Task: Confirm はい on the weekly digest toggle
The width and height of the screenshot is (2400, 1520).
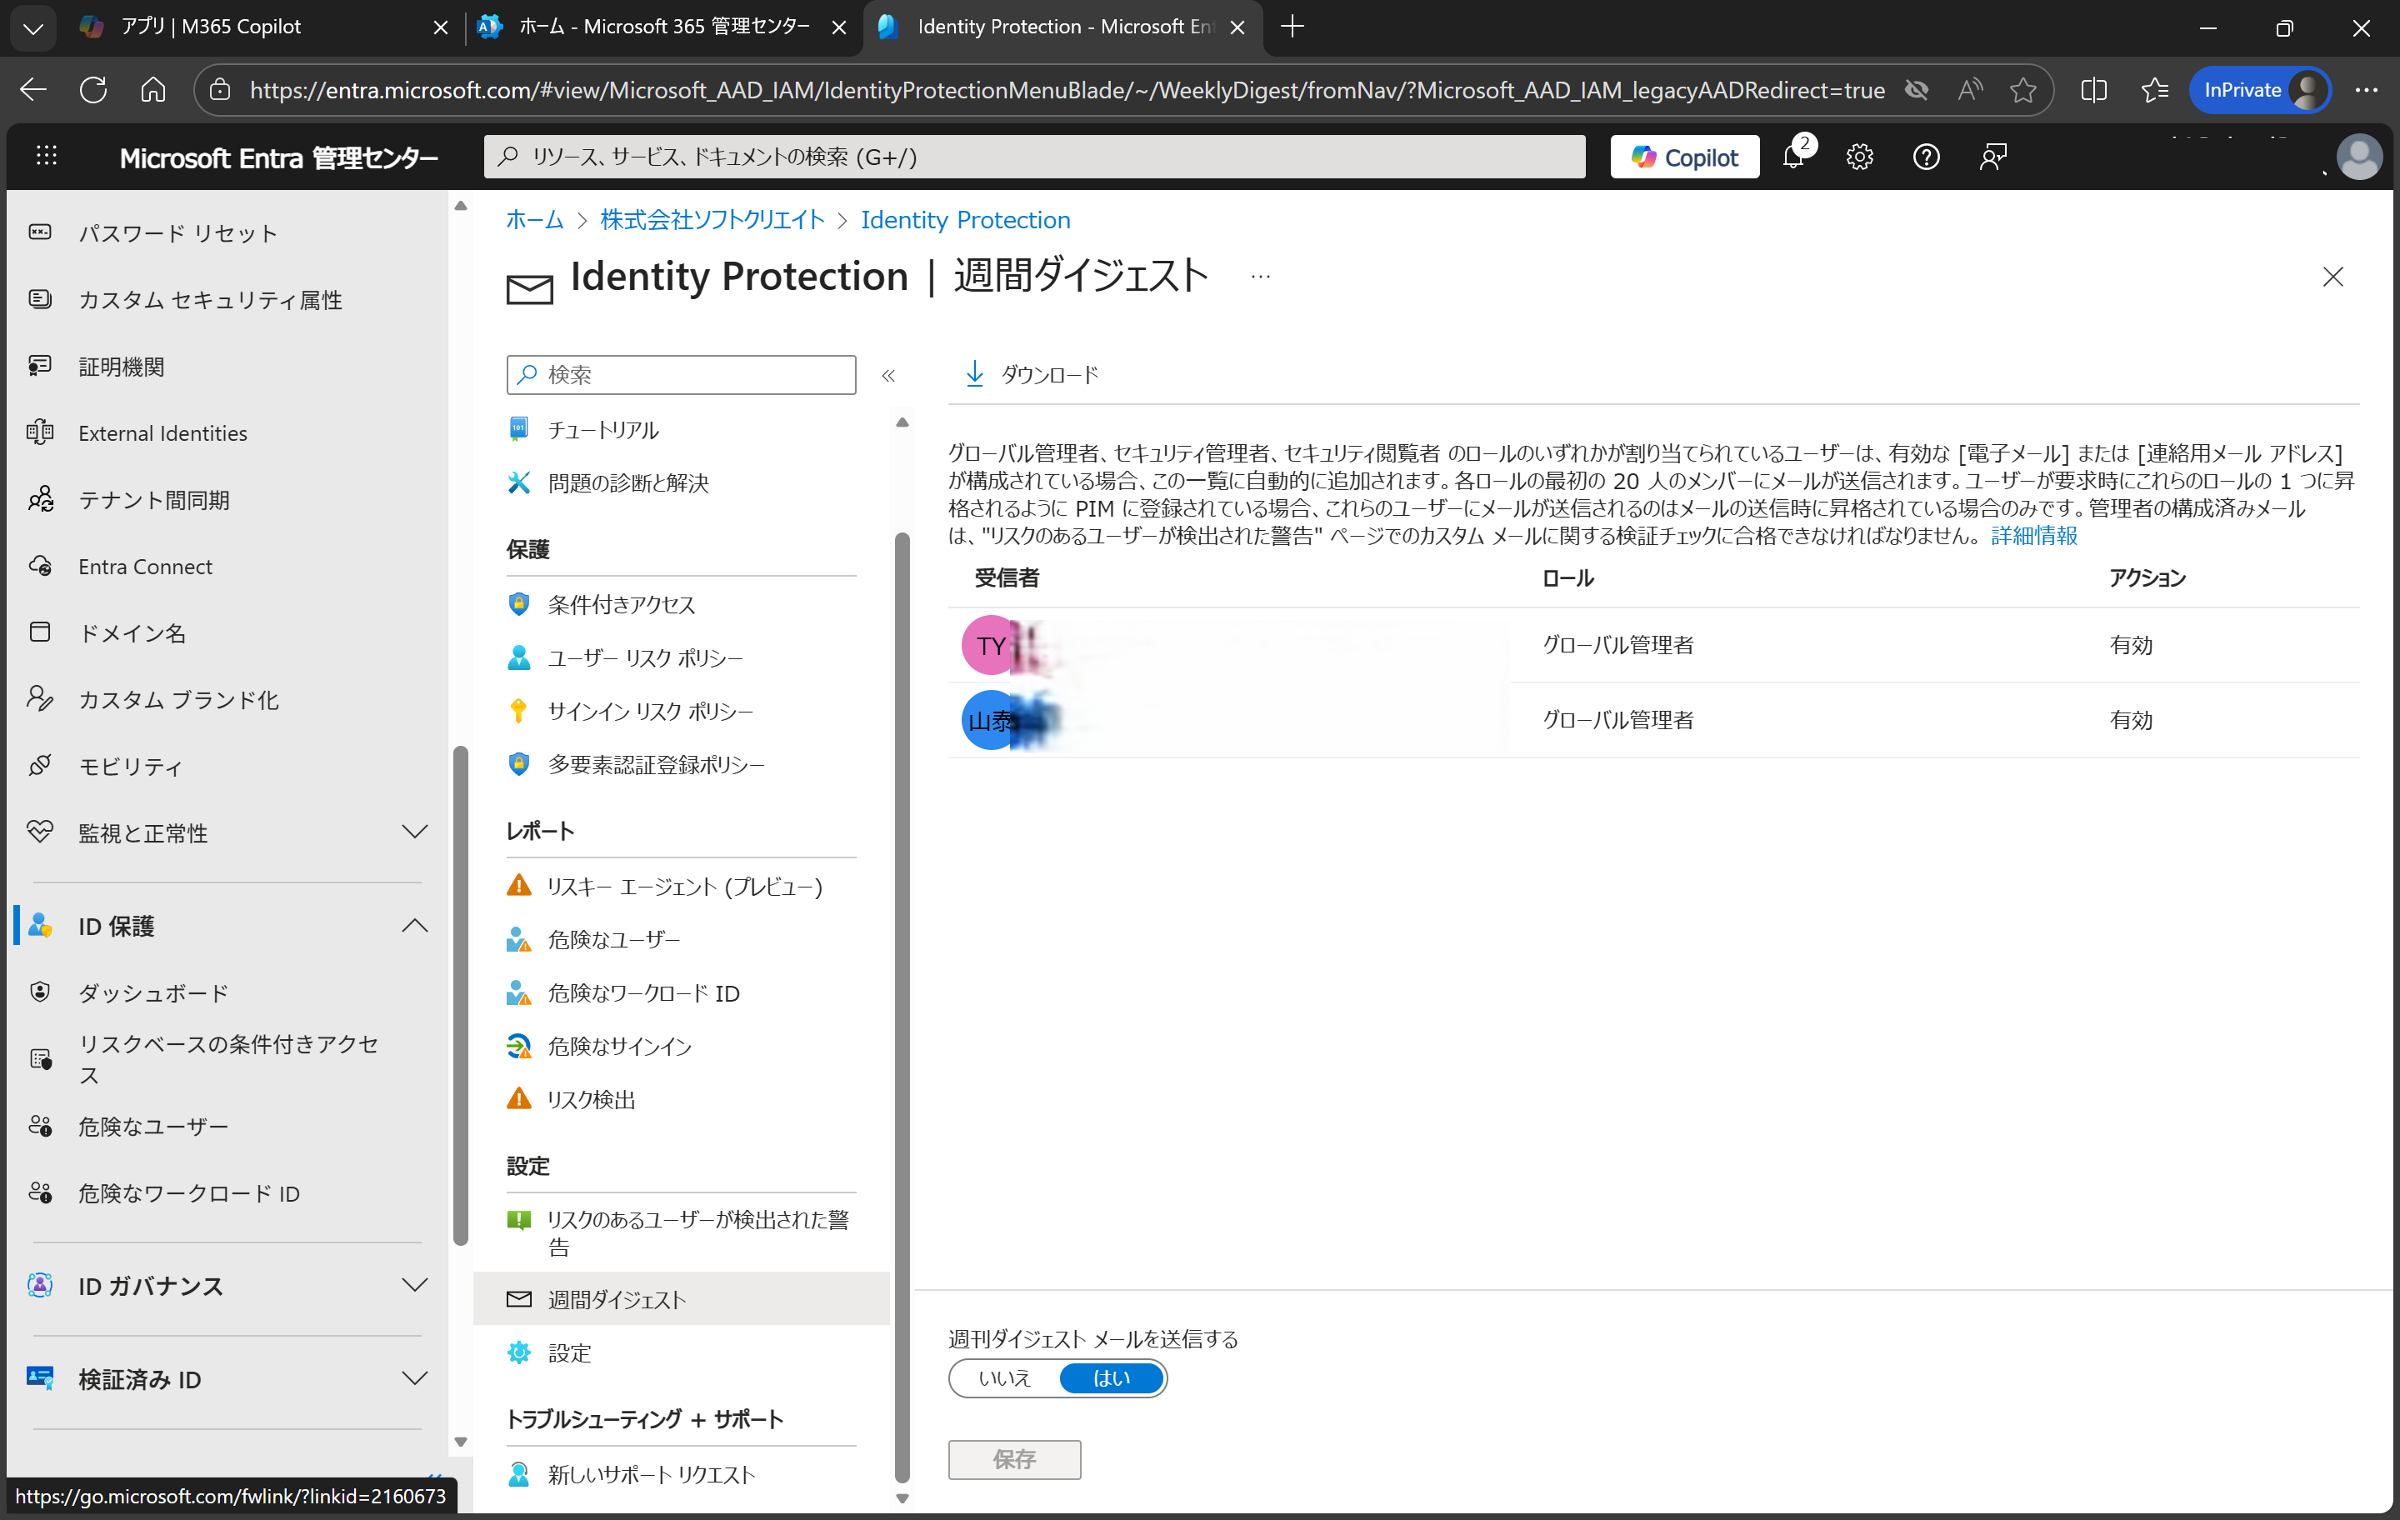Action: click(1112, 1378)
